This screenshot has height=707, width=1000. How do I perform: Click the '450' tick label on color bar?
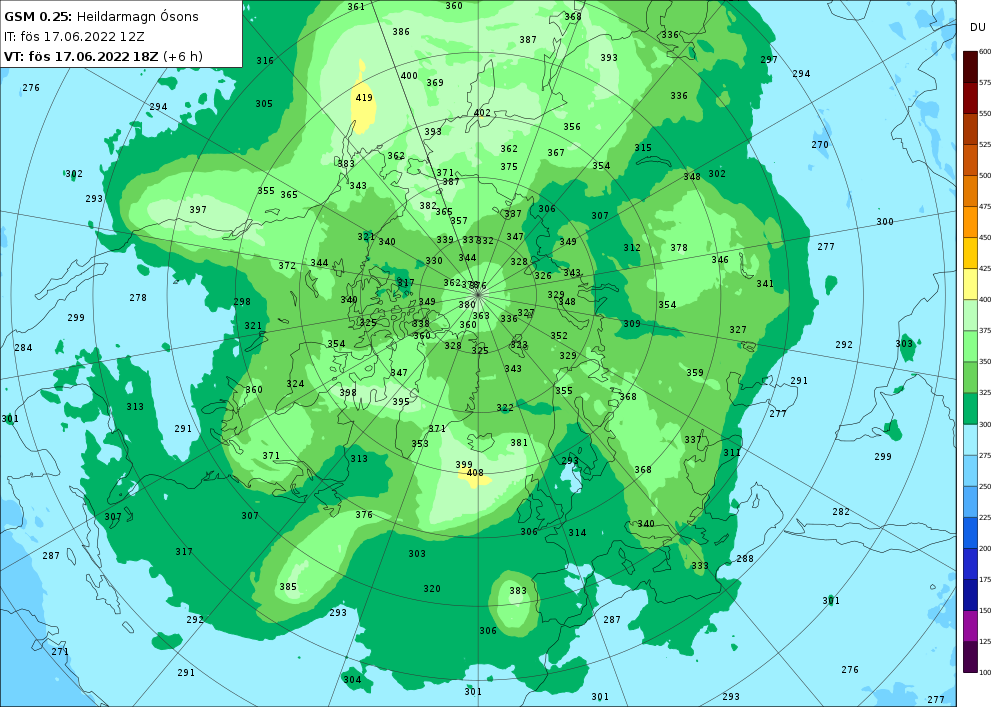(x=985, y=238)
